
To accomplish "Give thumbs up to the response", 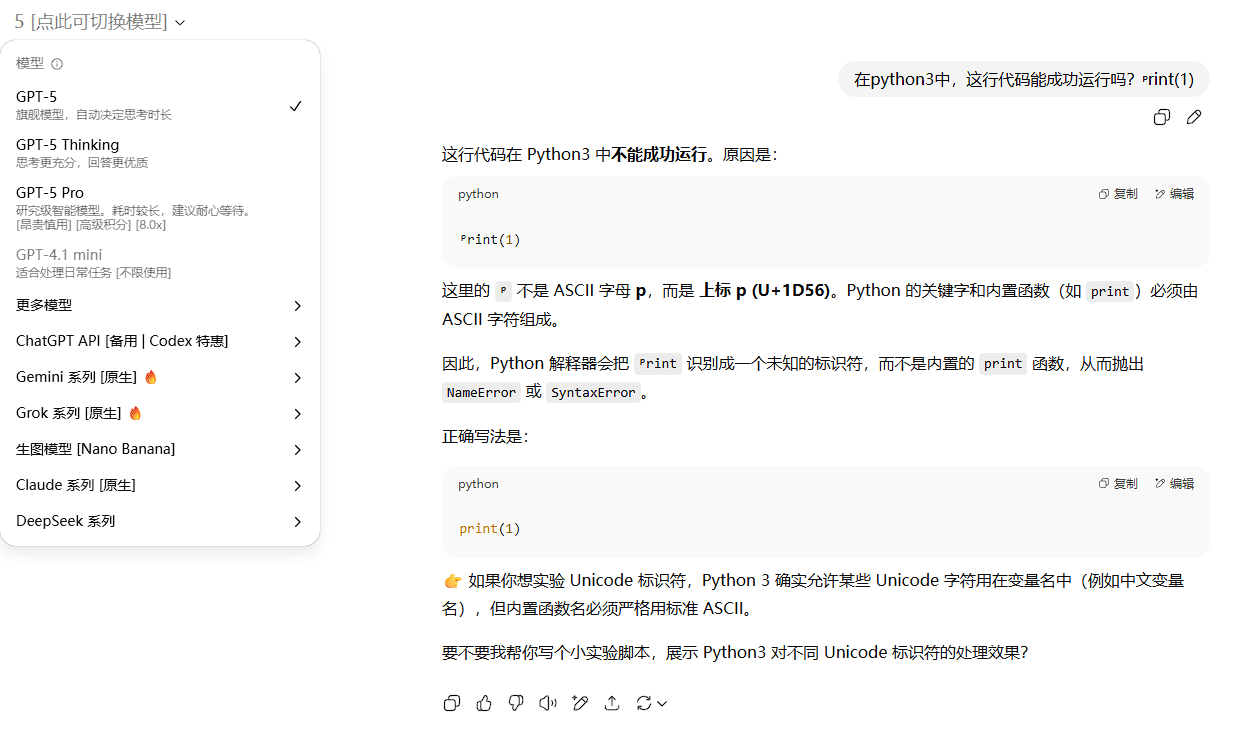I will tap(484, 703).
